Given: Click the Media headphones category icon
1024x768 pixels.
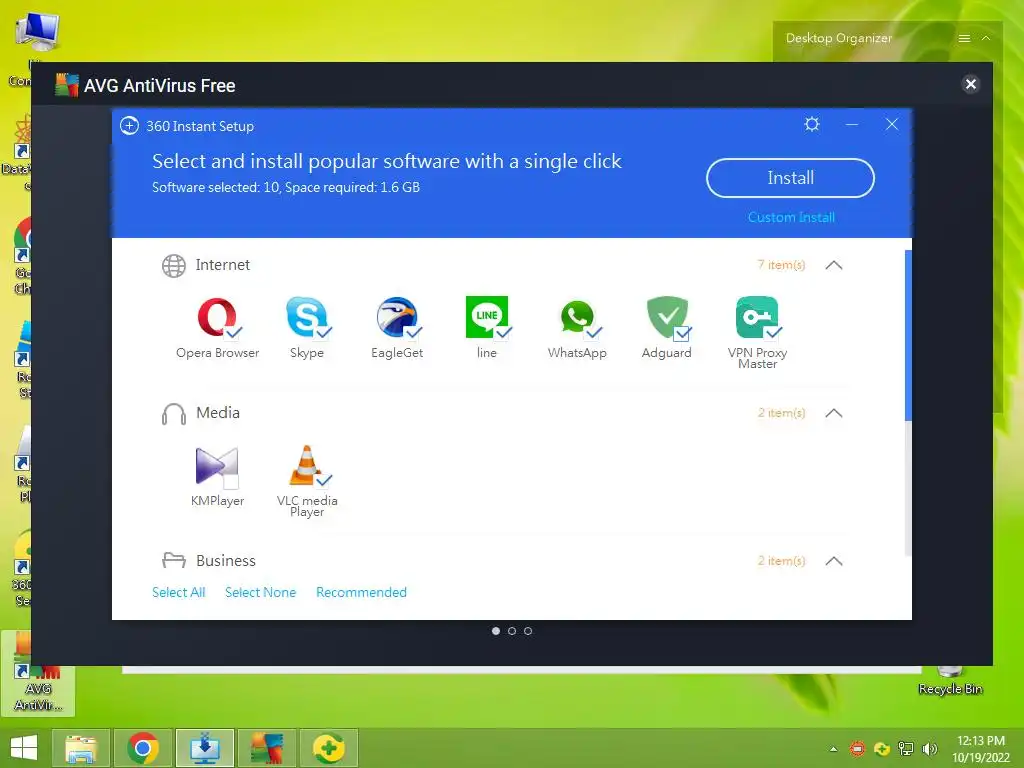Looking at the screenshot, I should [174, 413].
